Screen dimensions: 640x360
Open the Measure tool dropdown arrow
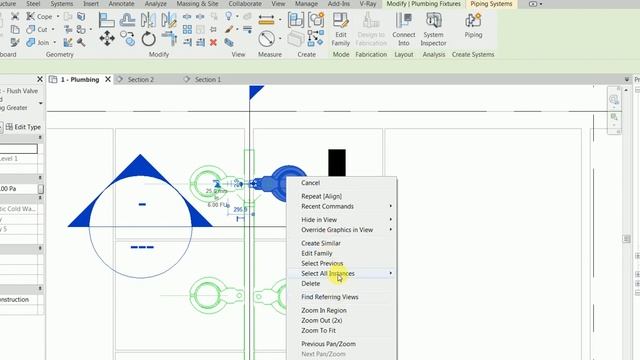click(280, 39)
